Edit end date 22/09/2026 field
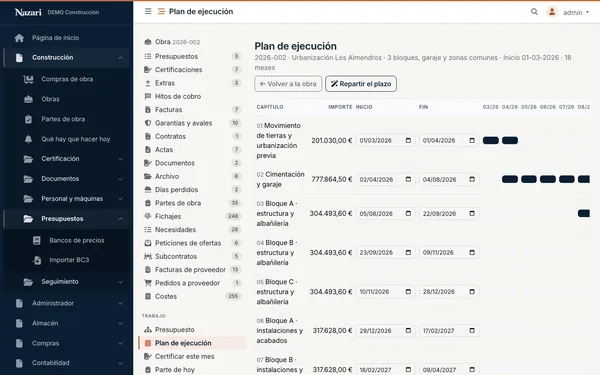 pyautogui.click(x=449, y=214)
